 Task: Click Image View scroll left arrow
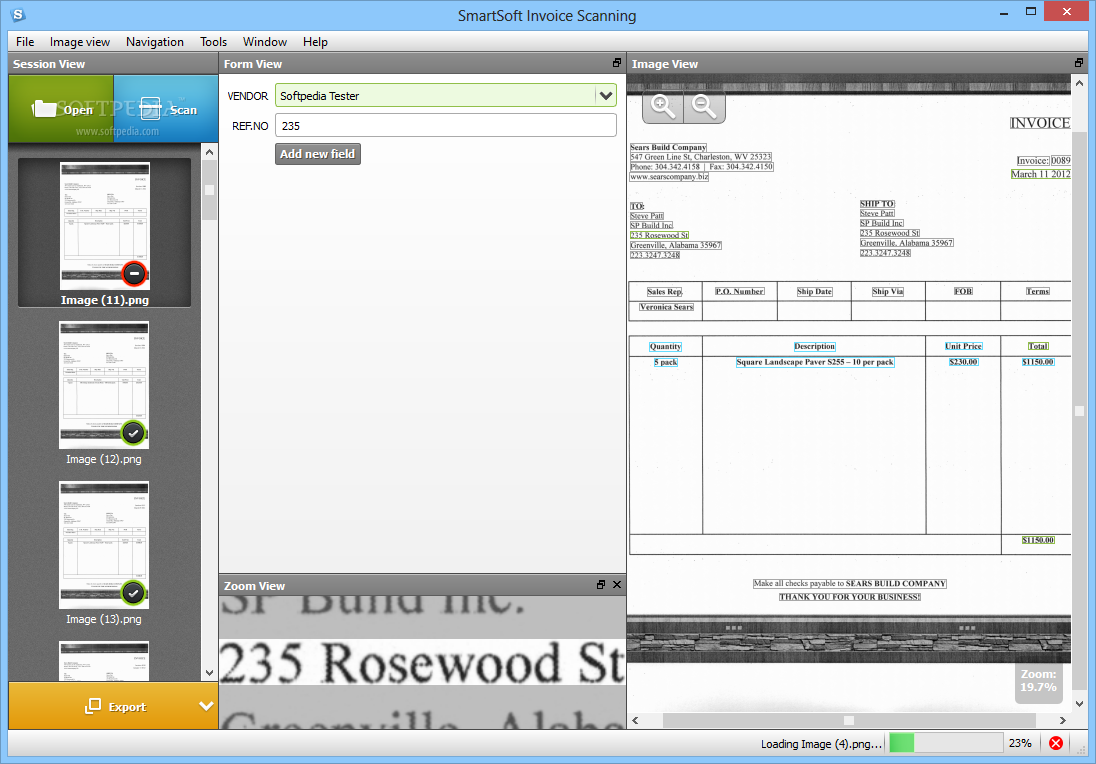[635, 720]
